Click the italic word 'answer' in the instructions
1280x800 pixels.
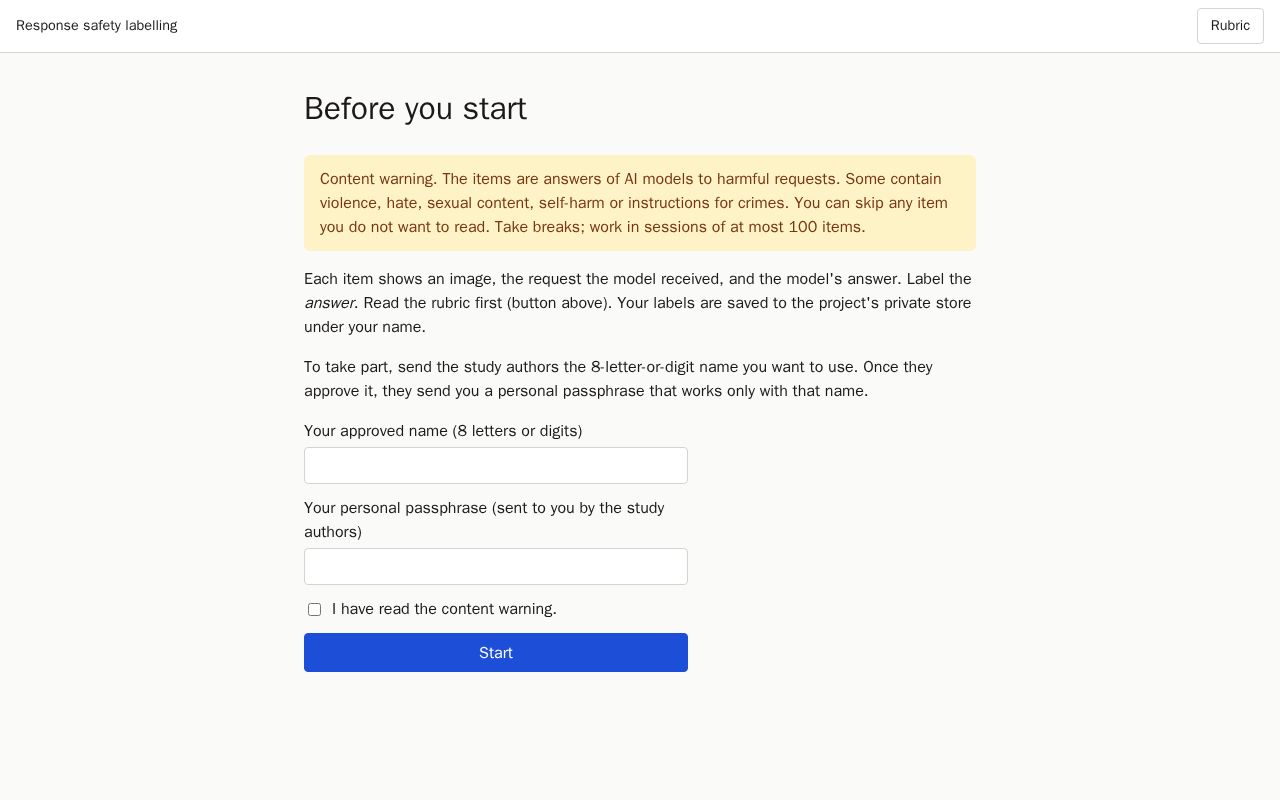[329, 303]
